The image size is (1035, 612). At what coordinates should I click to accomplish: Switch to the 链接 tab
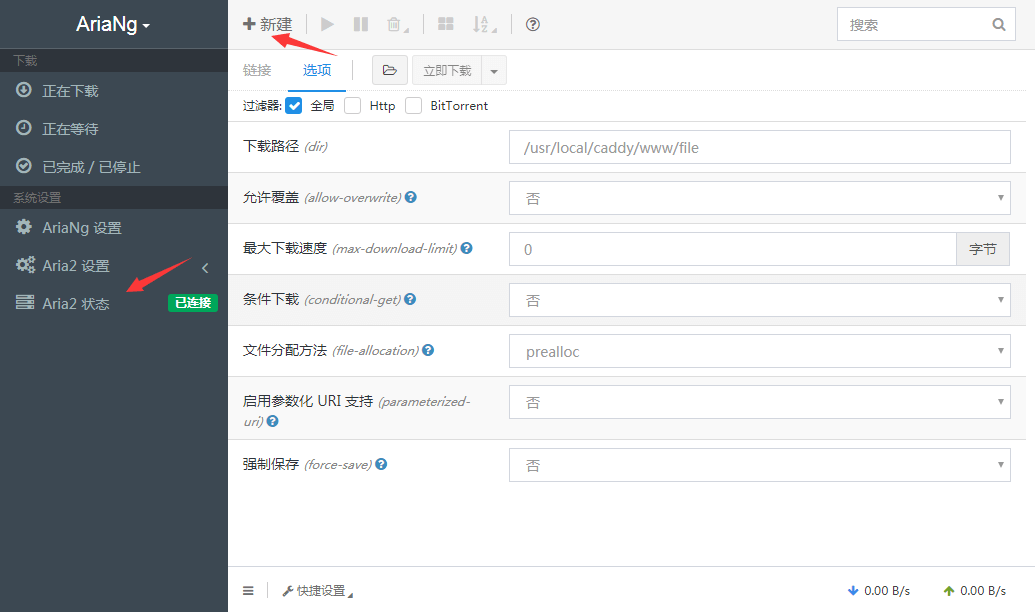click(x=257, y=70)
